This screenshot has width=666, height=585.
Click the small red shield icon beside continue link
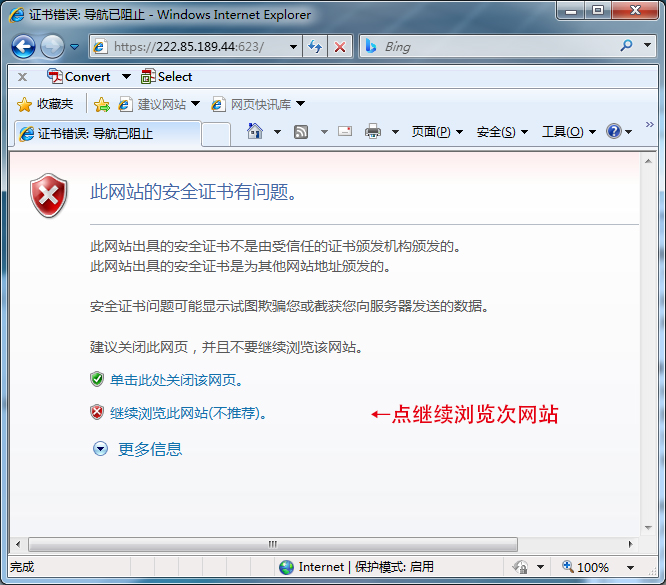(97, 412)
